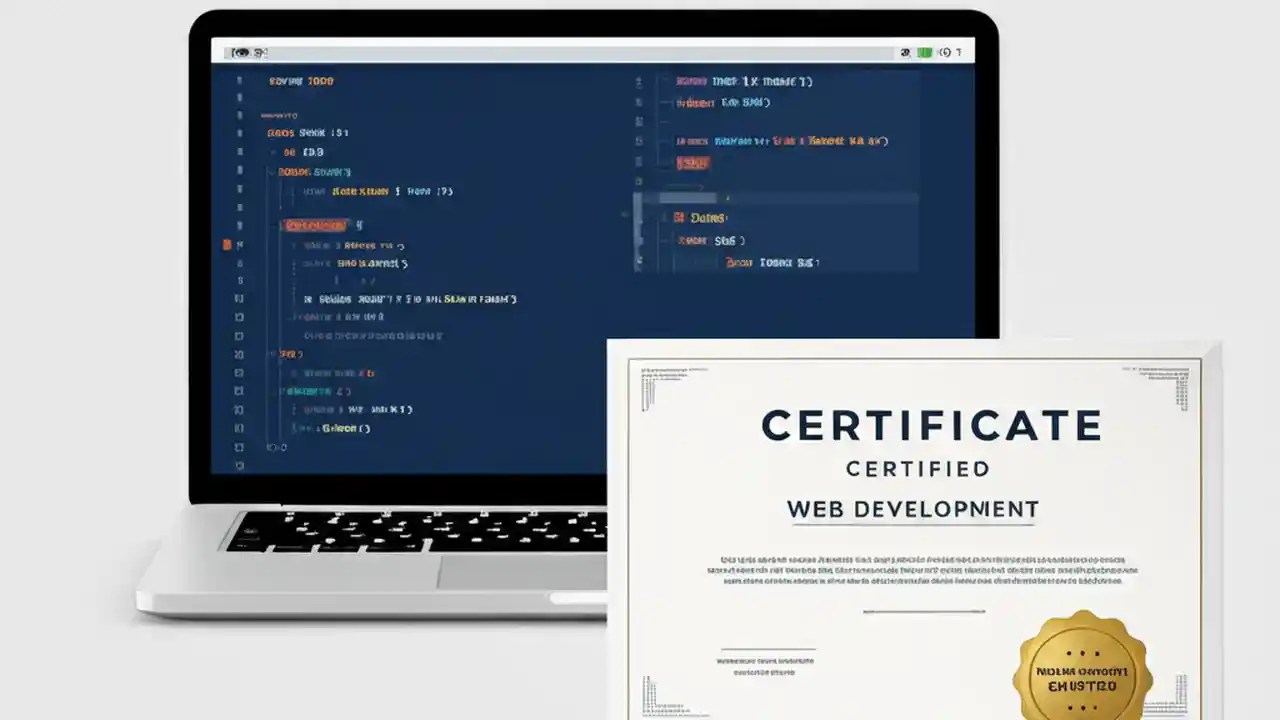Select the red error highlight in the right pane
The width and height of the screenshot is (1280, 720).
click(693, 162)
